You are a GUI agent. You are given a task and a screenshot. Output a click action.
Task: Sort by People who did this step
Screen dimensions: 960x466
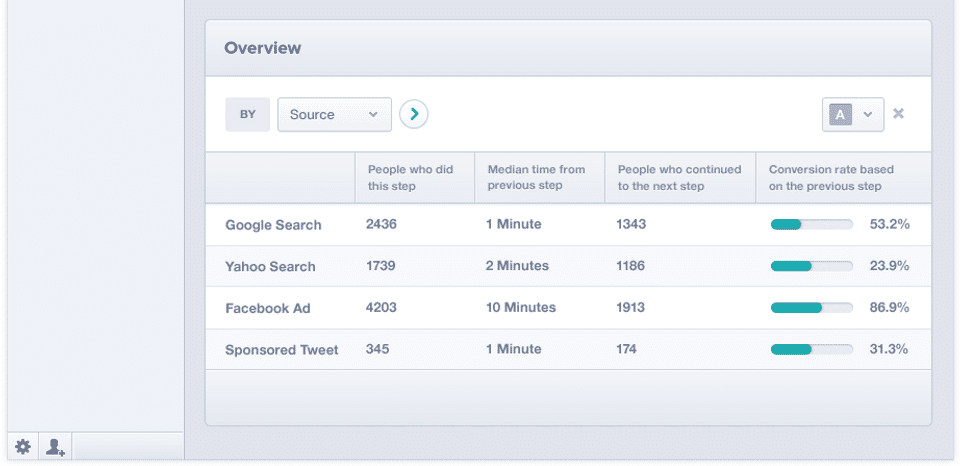(410, 177)
